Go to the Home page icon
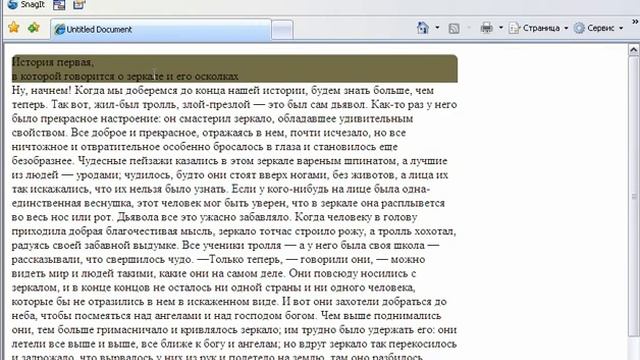640x360 pixels. [423, 28]
